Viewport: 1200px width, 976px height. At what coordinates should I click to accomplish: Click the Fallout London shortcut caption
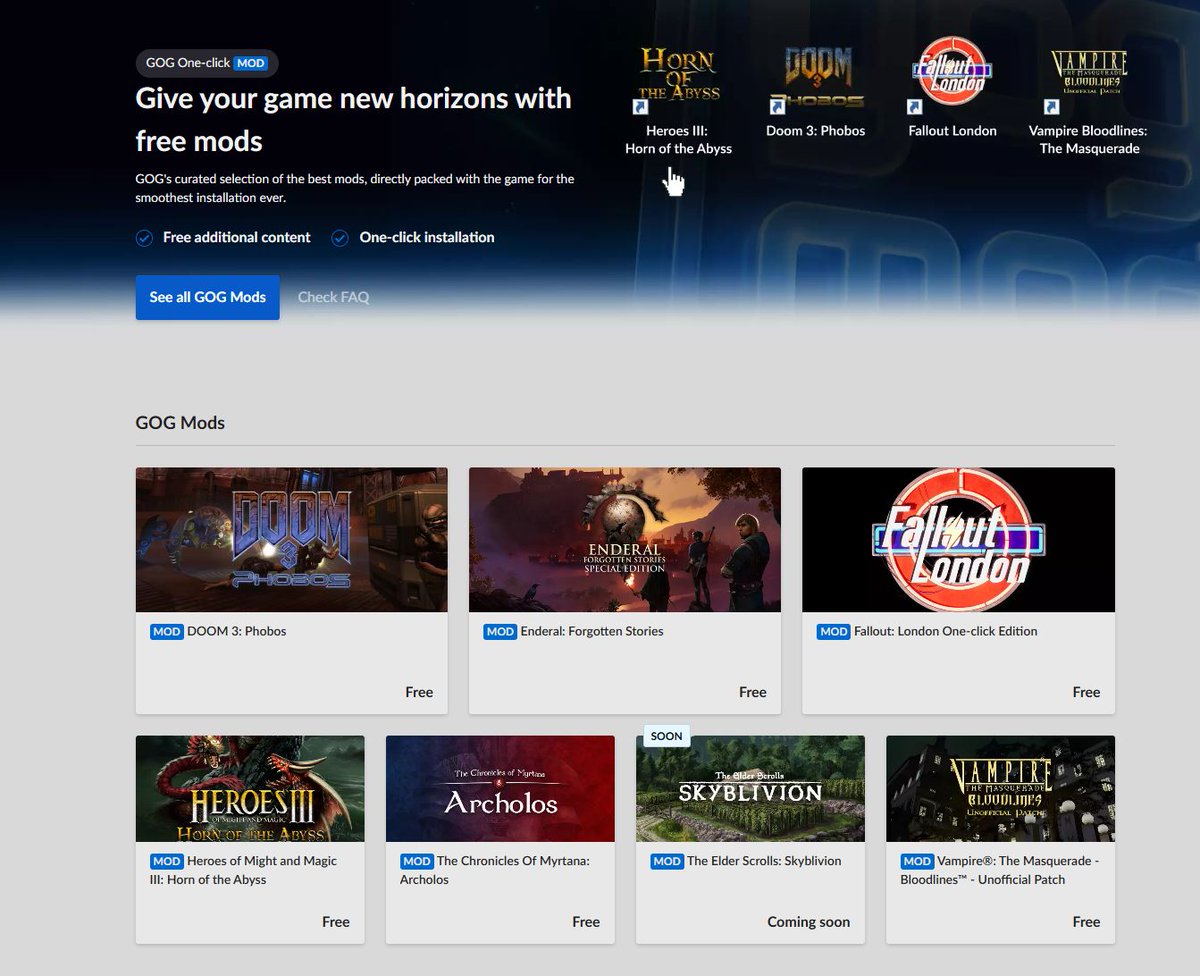[x=952, y=131]
